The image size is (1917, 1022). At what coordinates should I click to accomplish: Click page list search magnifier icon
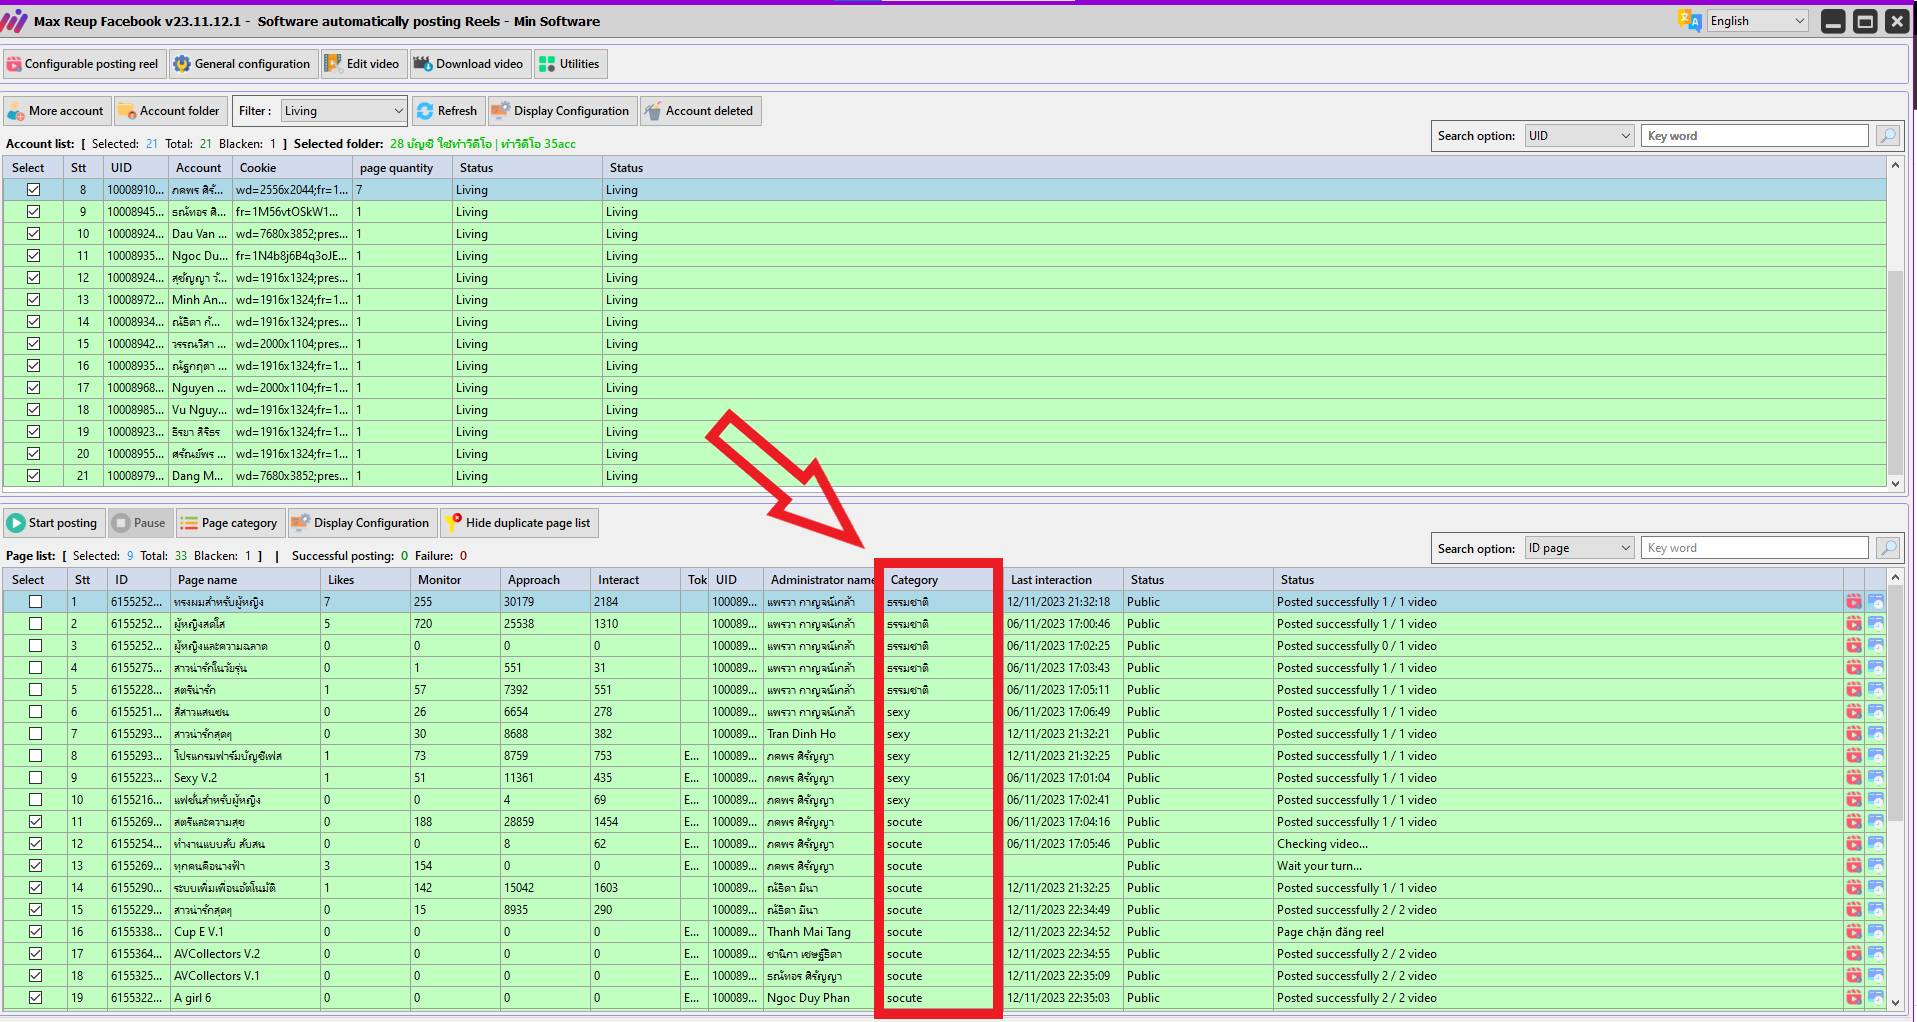(x=1887, y=548)
